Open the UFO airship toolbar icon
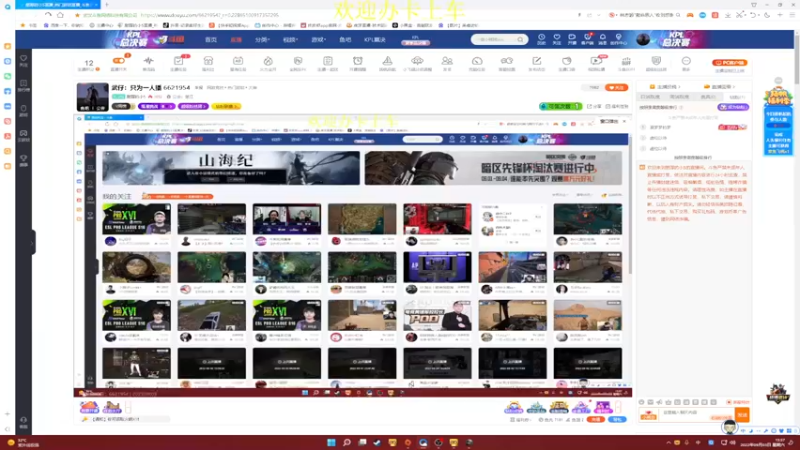The image size is (800, 450). [x=417, y=63]
